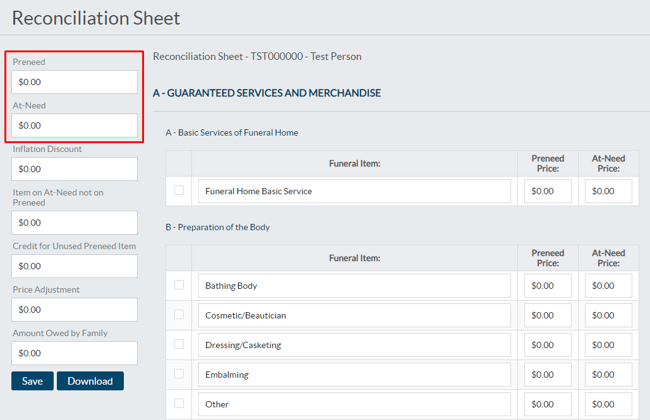The width and height of the screenshot is (650, 420).
Task: Click the Item on At-Need not on Preneed field
Action: click(x=75, y=223)
